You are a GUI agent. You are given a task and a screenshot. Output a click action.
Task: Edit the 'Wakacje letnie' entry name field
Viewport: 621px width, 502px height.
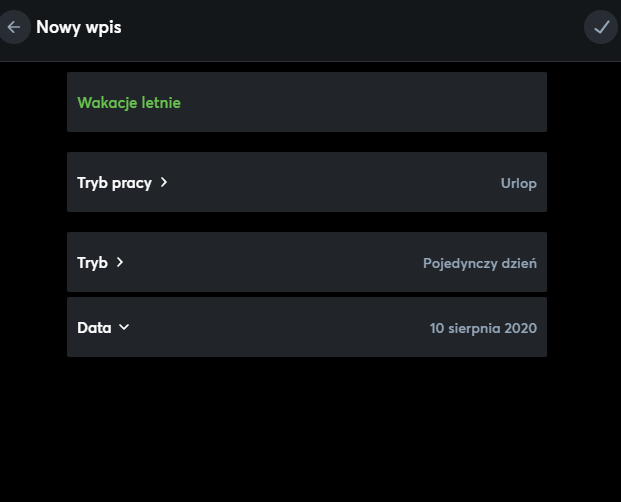[x=129, y=102]
